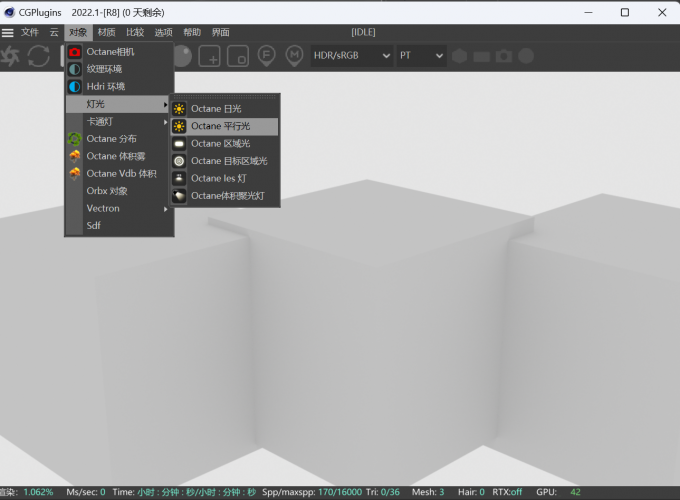Screen dimensions: 680x500
Task: Select Octane体积聚光灯 light
Action: tap(225, 196)
